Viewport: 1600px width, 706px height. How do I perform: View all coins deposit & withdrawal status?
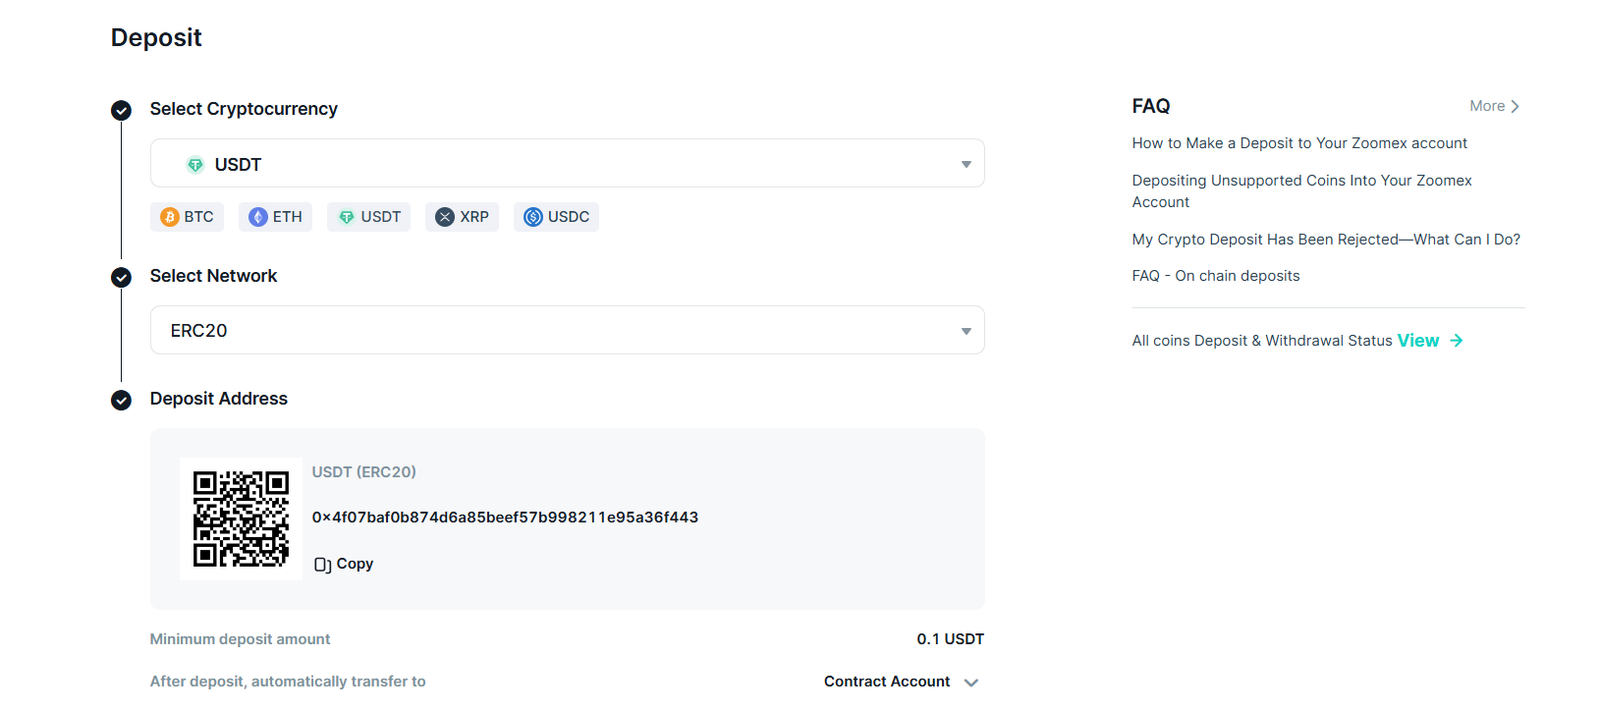[1430, 341]
